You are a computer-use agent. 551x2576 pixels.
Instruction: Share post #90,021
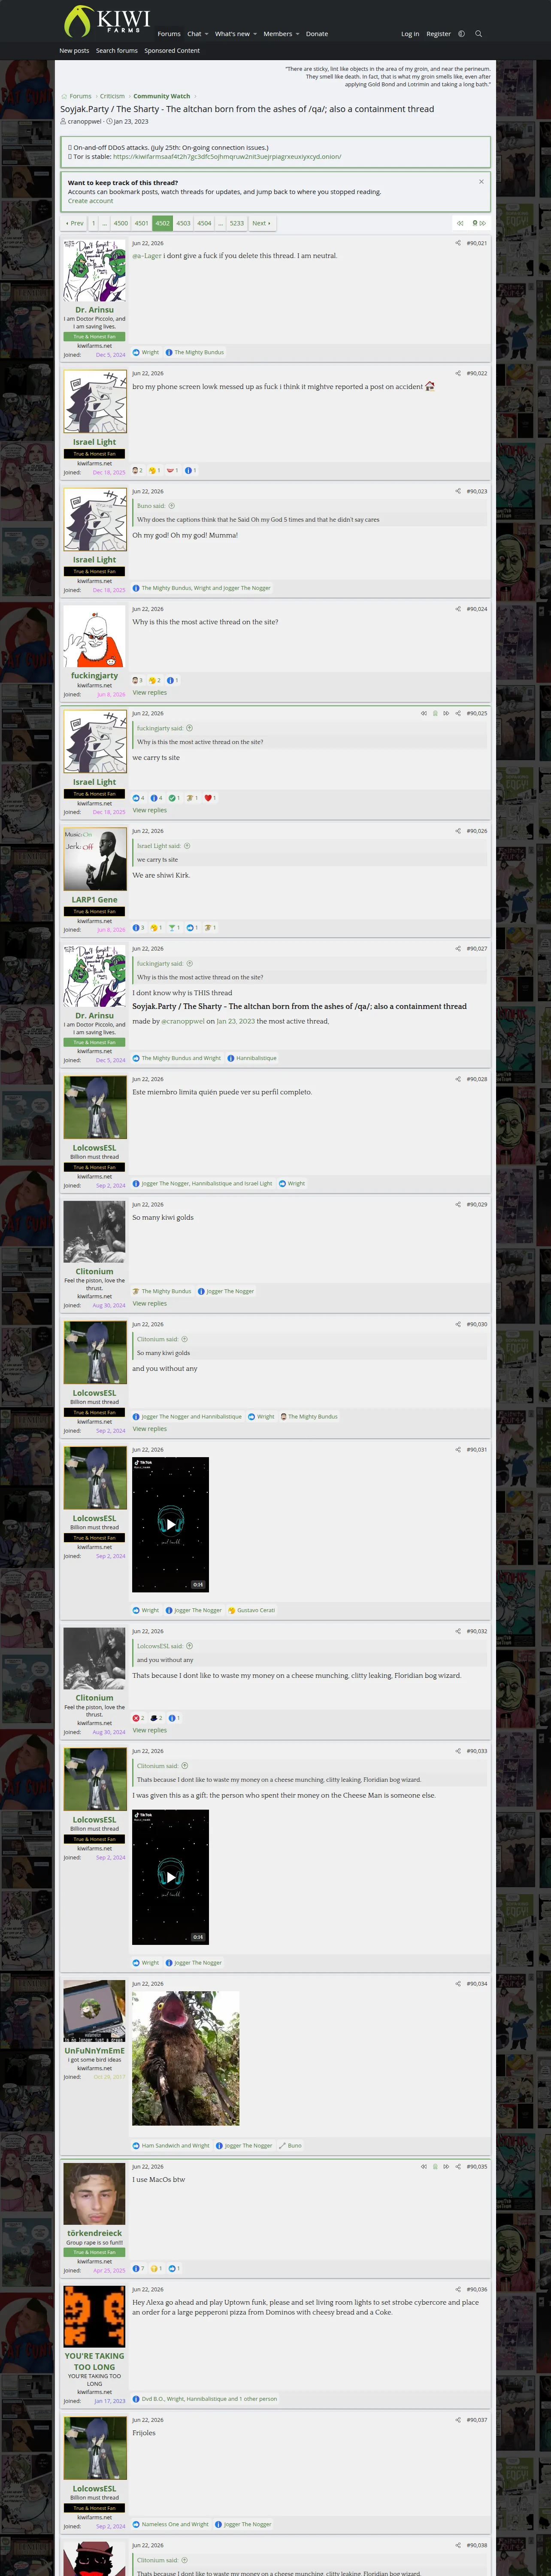pos(458,243)
